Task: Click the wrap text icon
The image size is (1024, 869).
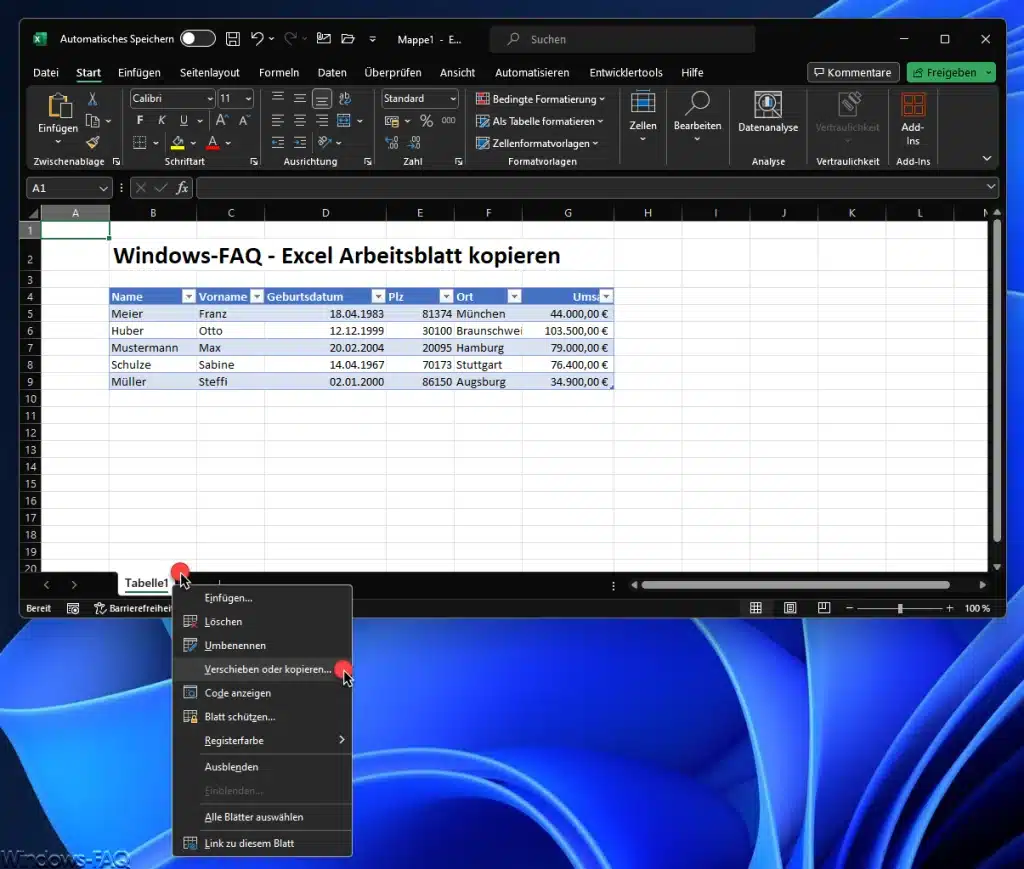Action: (x=345, y=99)
